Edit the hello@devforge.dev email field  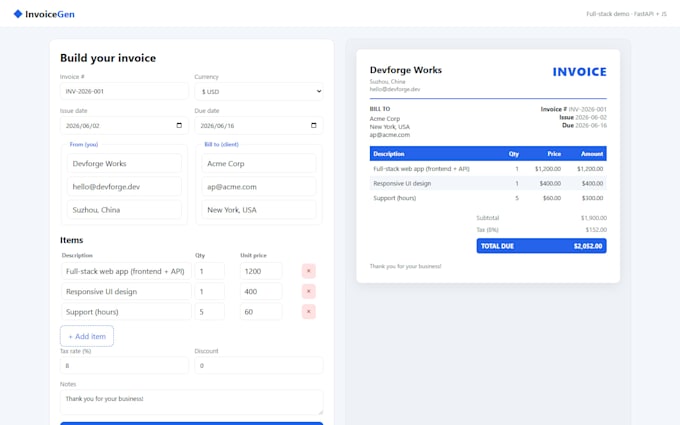124,186
